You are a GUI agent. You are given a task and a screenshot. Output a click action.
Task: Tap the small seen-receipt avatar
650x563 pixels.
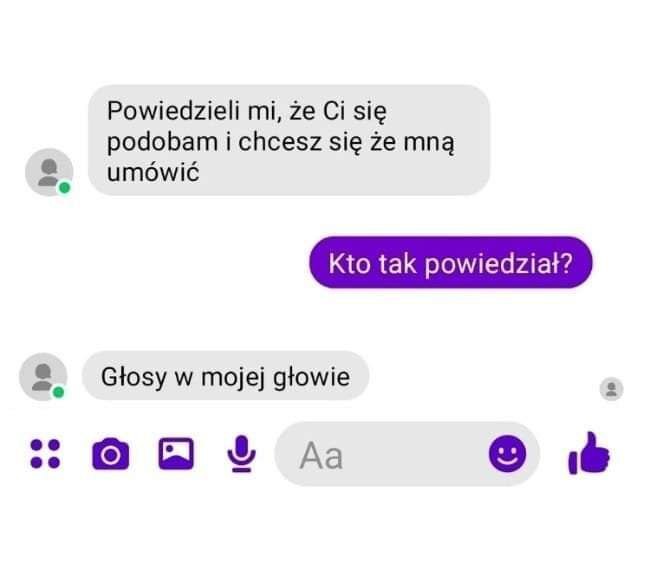click(611, 389)
